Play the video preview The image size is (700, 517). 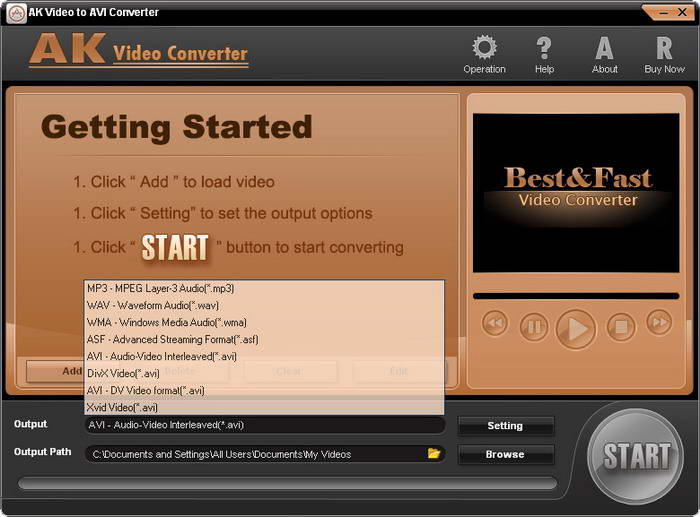click(576, 329)
